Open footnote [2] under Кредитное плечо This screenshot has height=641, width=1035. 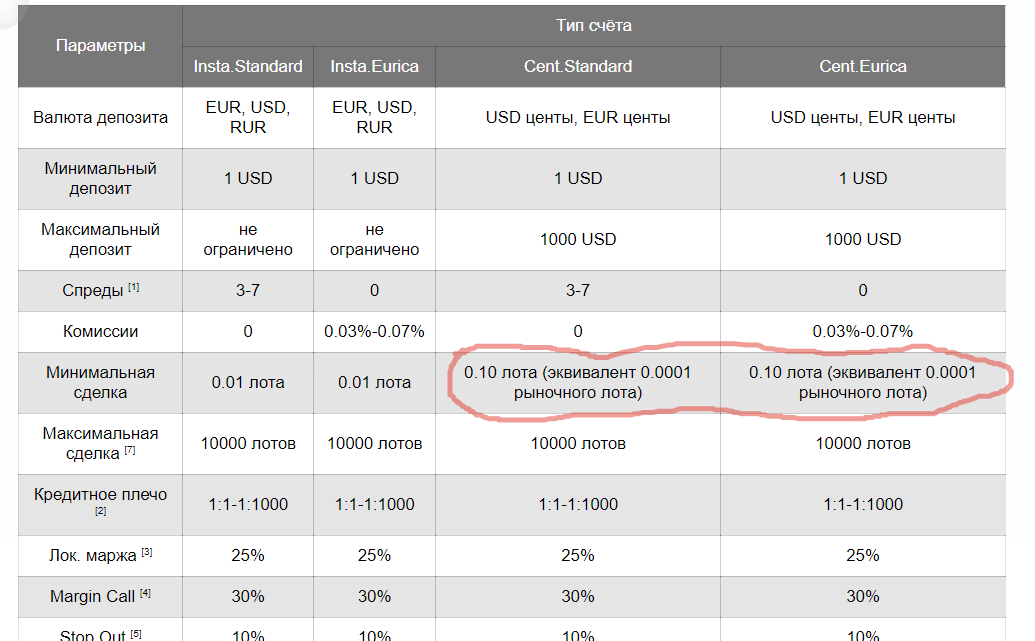point(100,511)
